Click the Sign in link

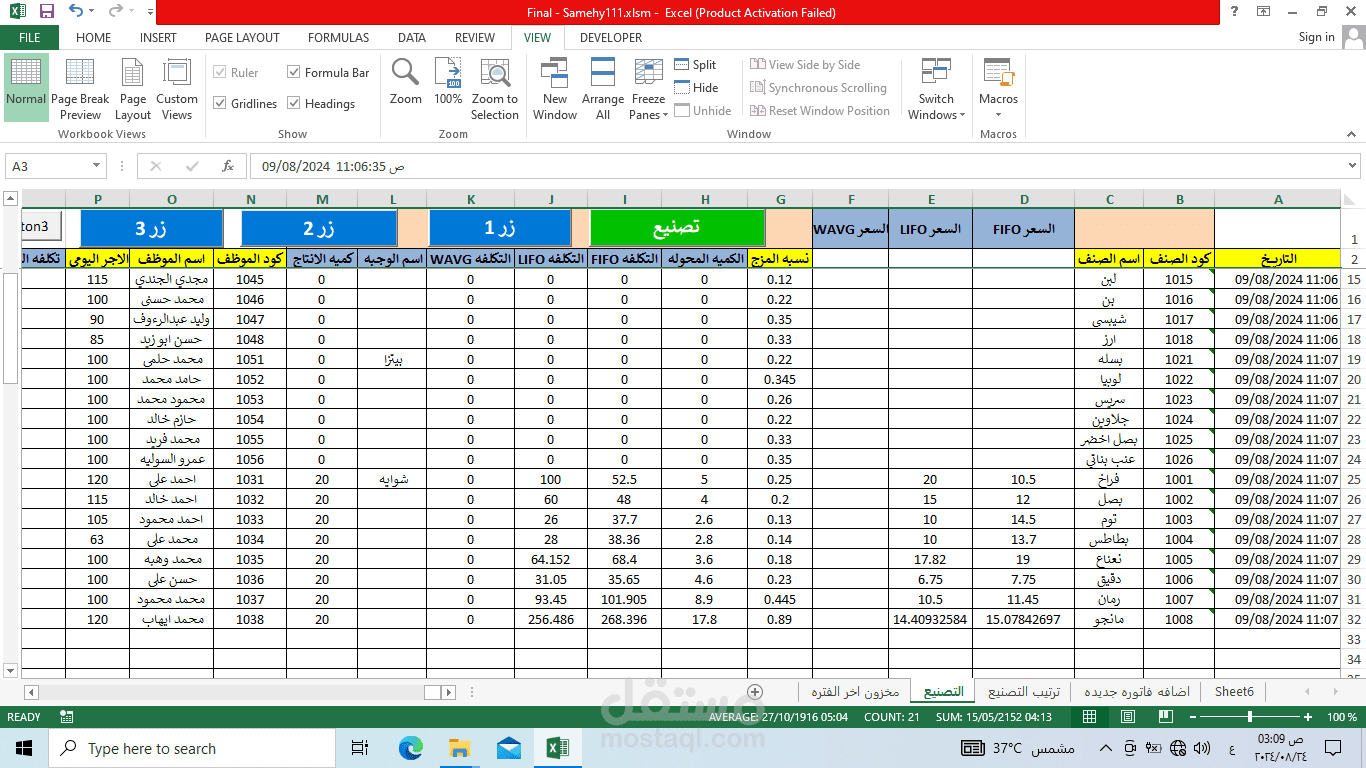[1316, 37]
